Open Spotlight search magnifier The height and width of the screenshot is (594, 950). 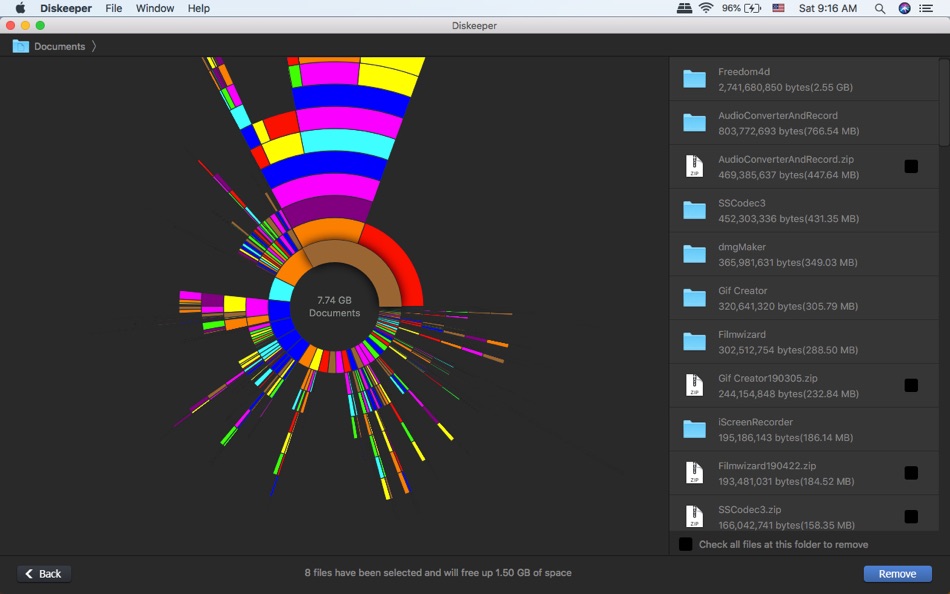coord(880,8)
